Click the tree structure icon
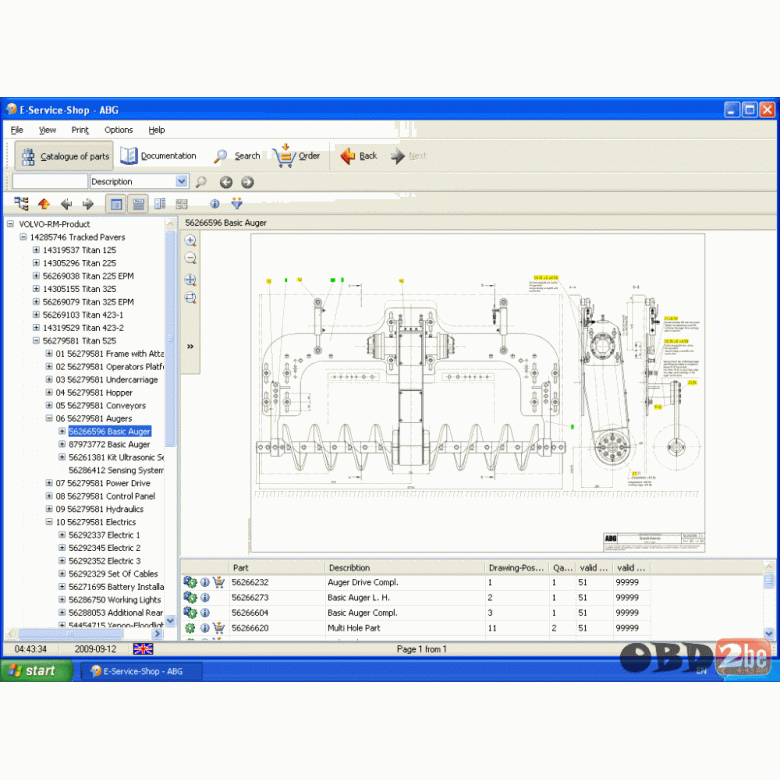This screenshot has width=780, height=780. (x=21, y=203)
